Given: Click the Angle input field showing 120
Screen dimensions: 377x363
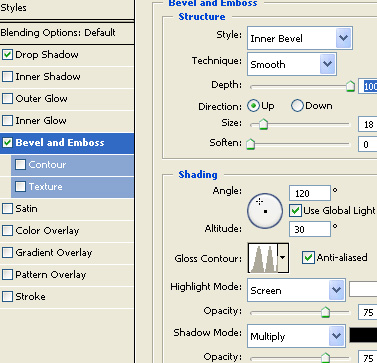Looking at the screenshot, I should coord(310,193).
